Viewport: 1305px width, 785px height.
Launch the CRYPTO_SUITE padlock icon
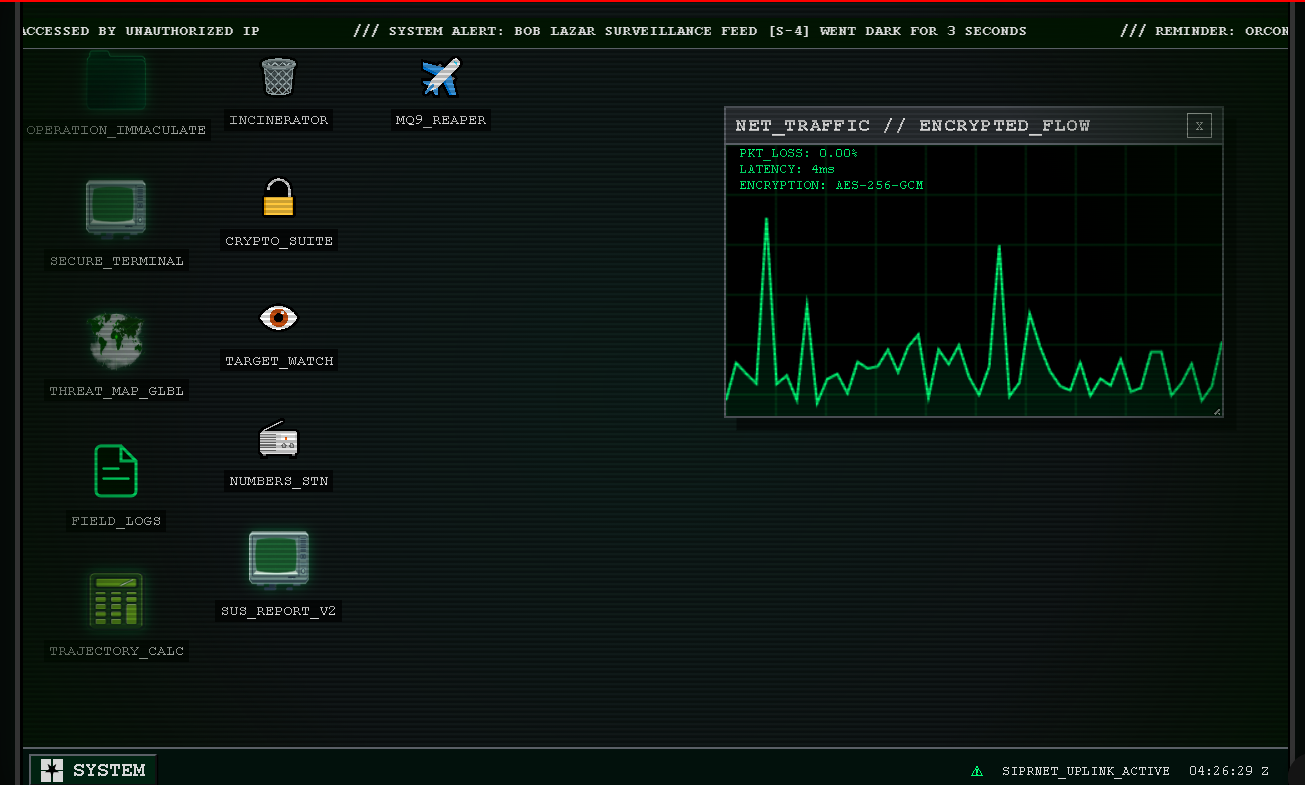(279, 197)
